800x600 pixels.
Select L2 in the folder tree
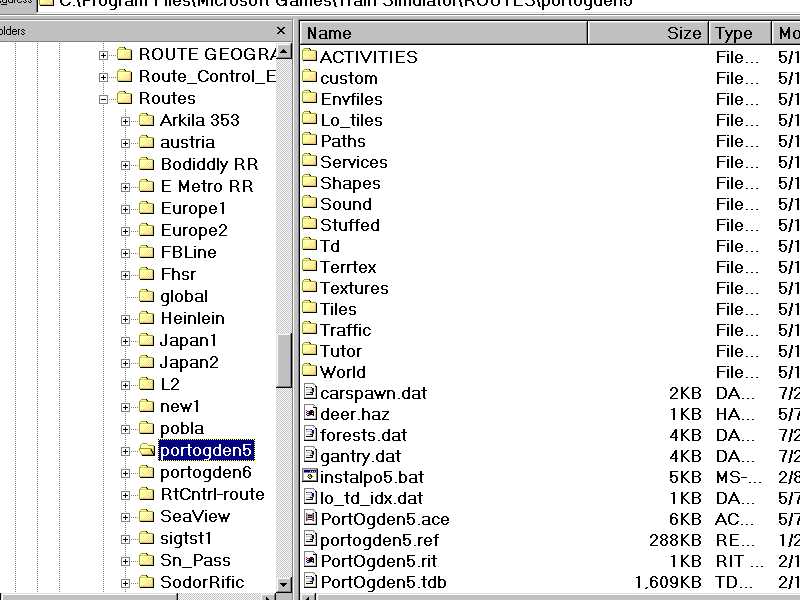pyautogui.click(x=170, y=384)
